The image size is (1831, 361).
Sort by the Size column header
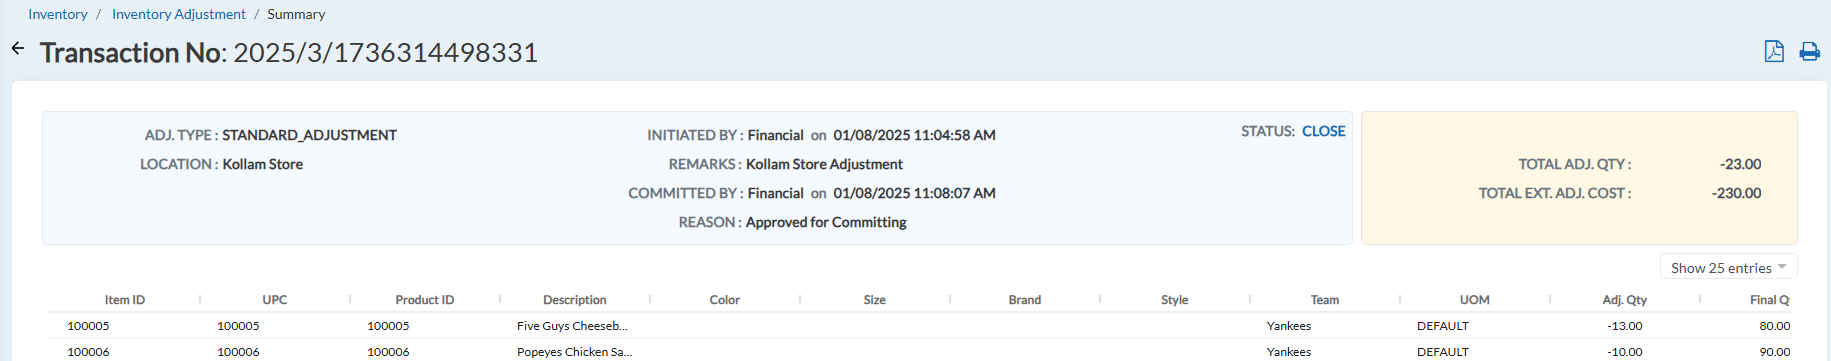(875, 299)
